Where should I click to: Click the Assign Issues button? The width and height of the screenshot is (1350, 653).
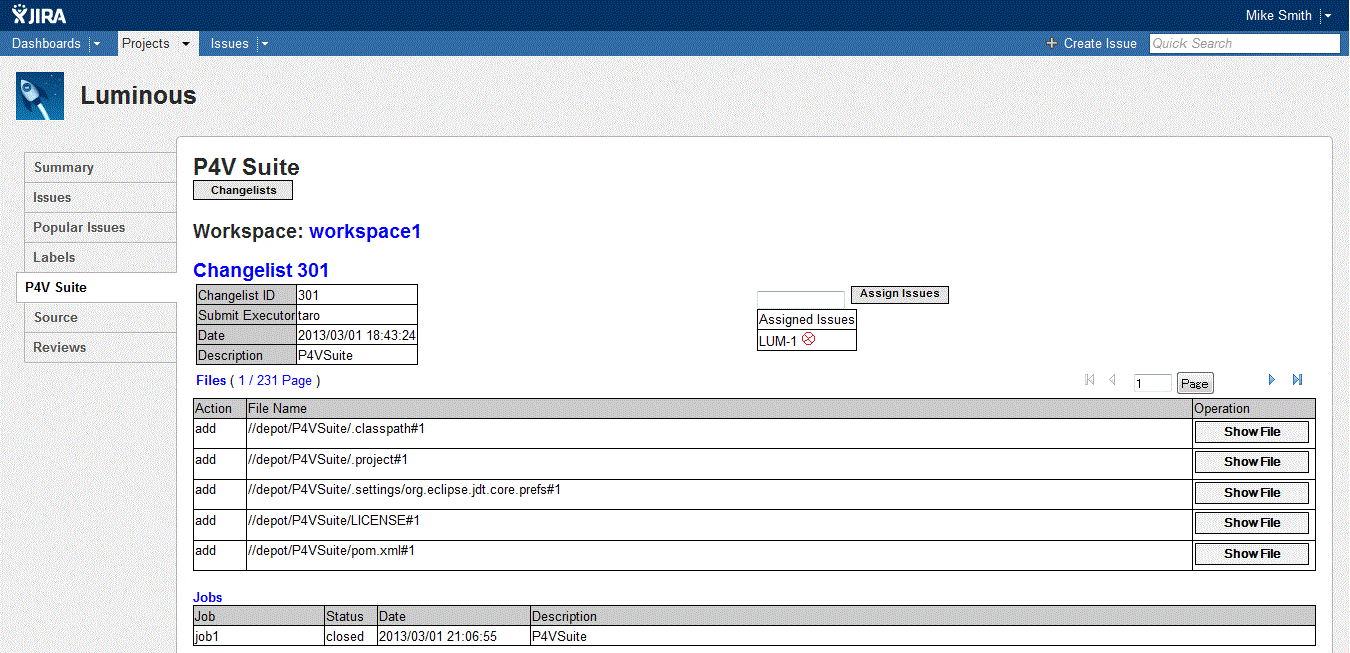point(899,294)
